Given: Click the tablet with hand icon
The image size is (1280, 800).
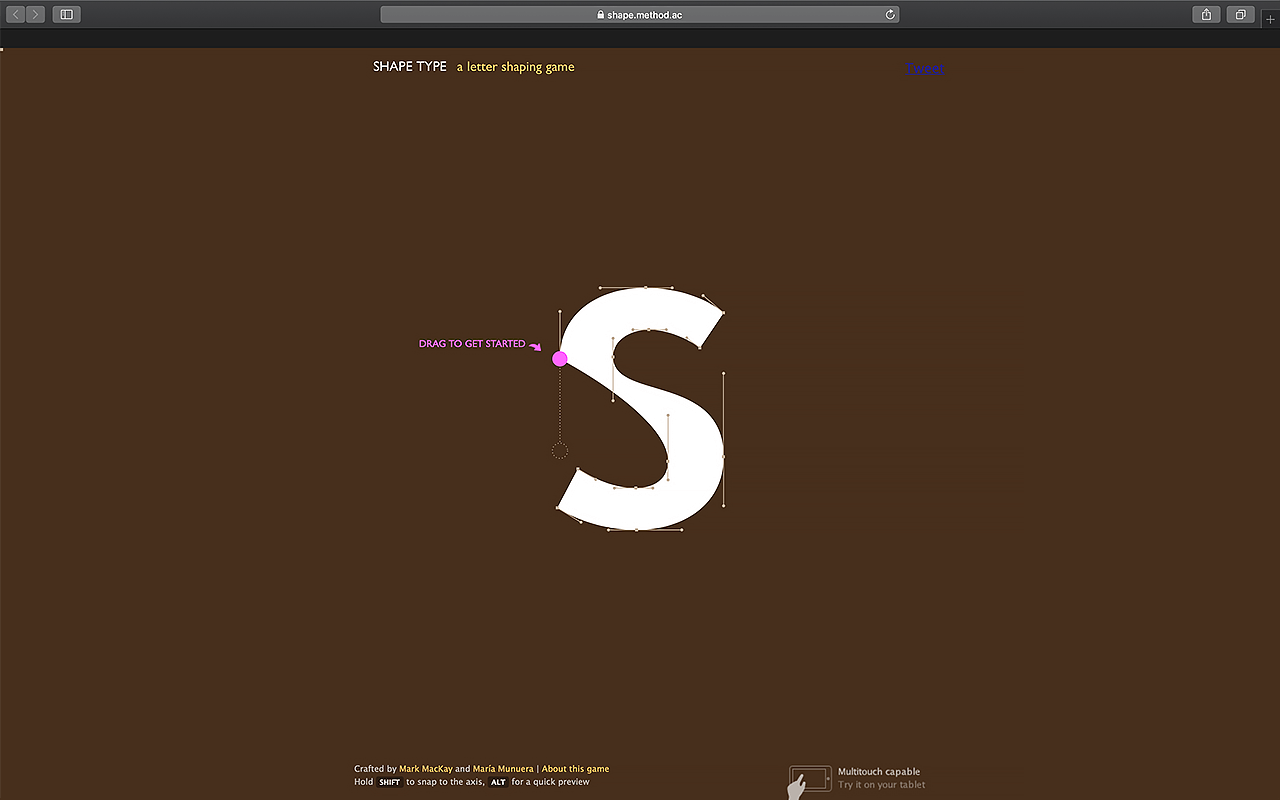Looking at the screenshot, I should coord(809,780).
